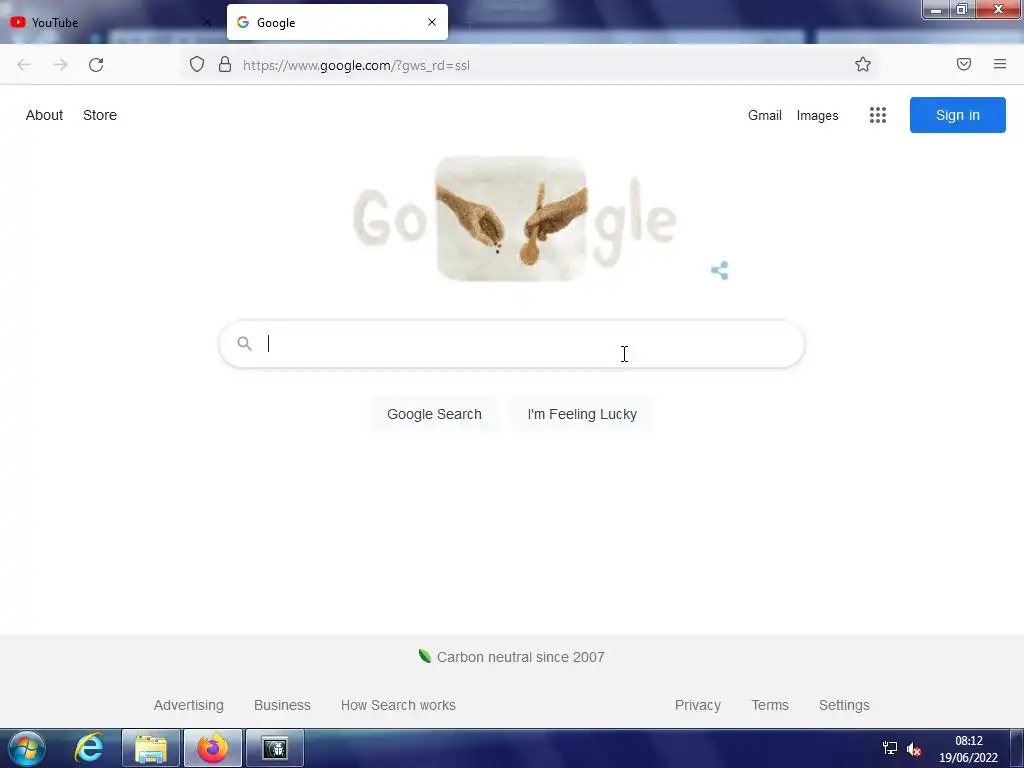Image resolution: width=1024 pixels, height=768 pixels.
Task: Open the About link
Action: (x=44, y=115)
